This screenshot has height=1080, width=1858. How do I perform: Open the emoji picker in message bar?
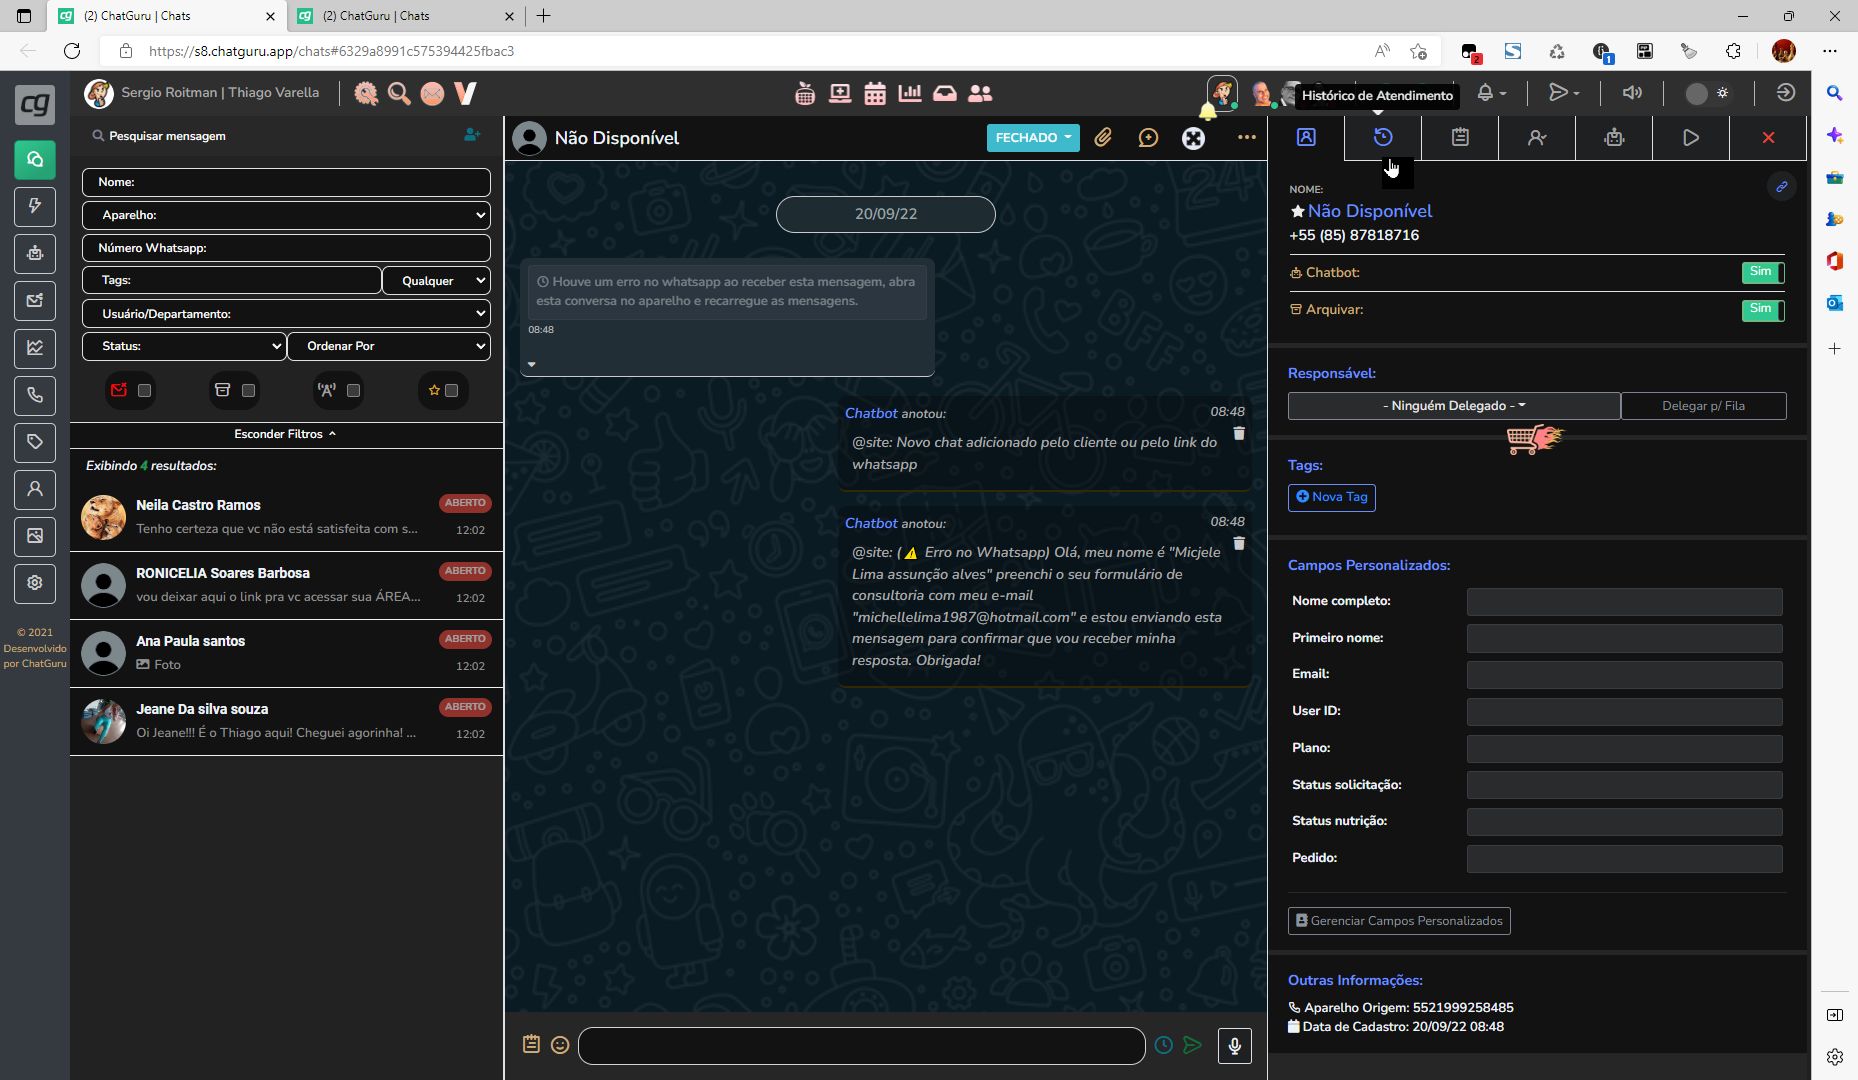click(560, 1045)
